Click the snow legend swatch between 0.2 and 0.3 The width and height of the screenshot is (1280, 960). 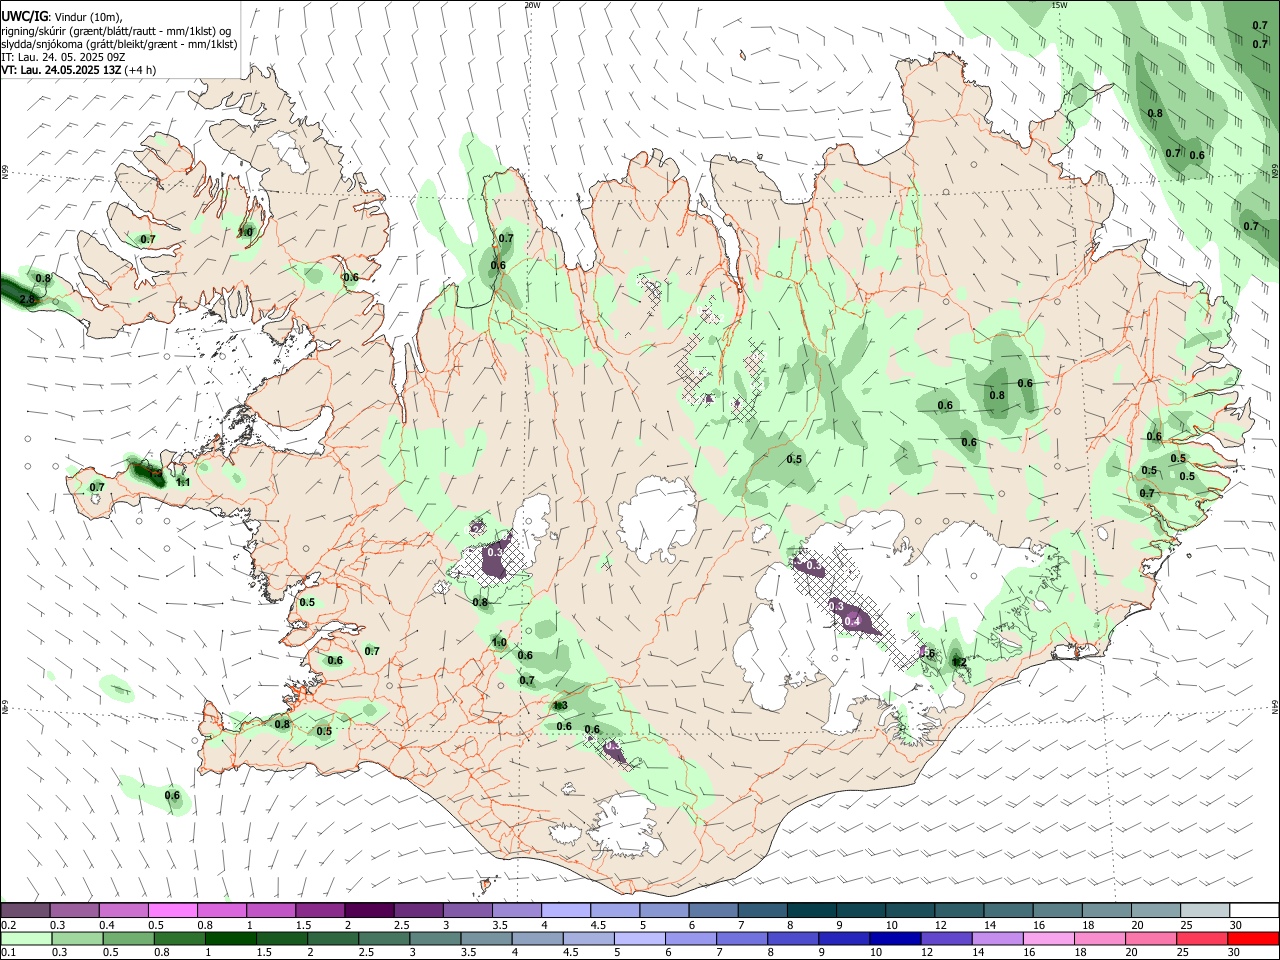click(25, 911)
